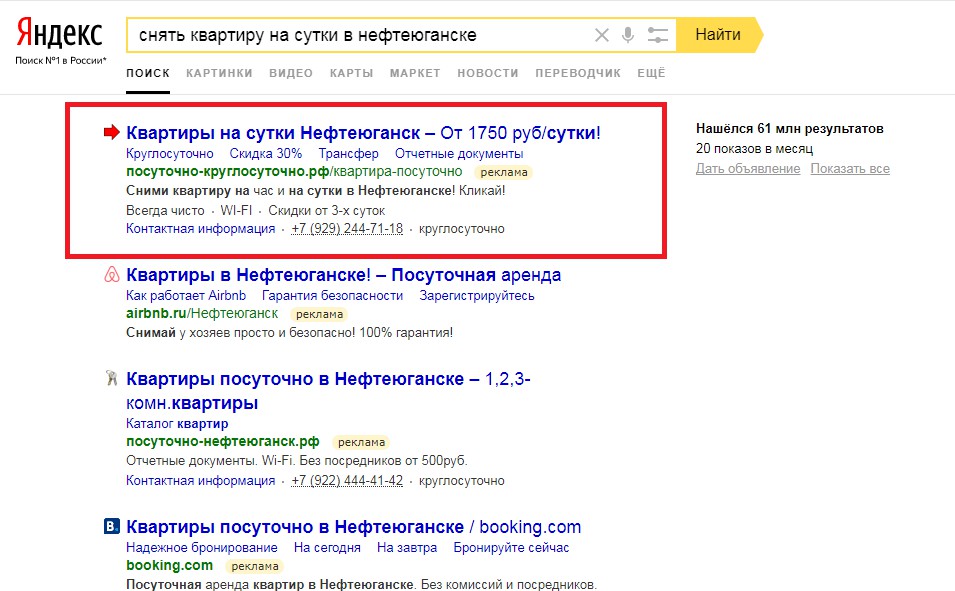
Task: Click the microphone voice search icon
Action: [x=628, y=36]
